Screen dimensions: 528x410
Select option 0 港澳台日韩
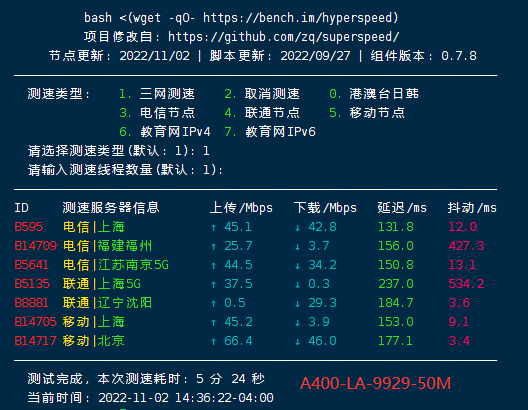(374, 94)
